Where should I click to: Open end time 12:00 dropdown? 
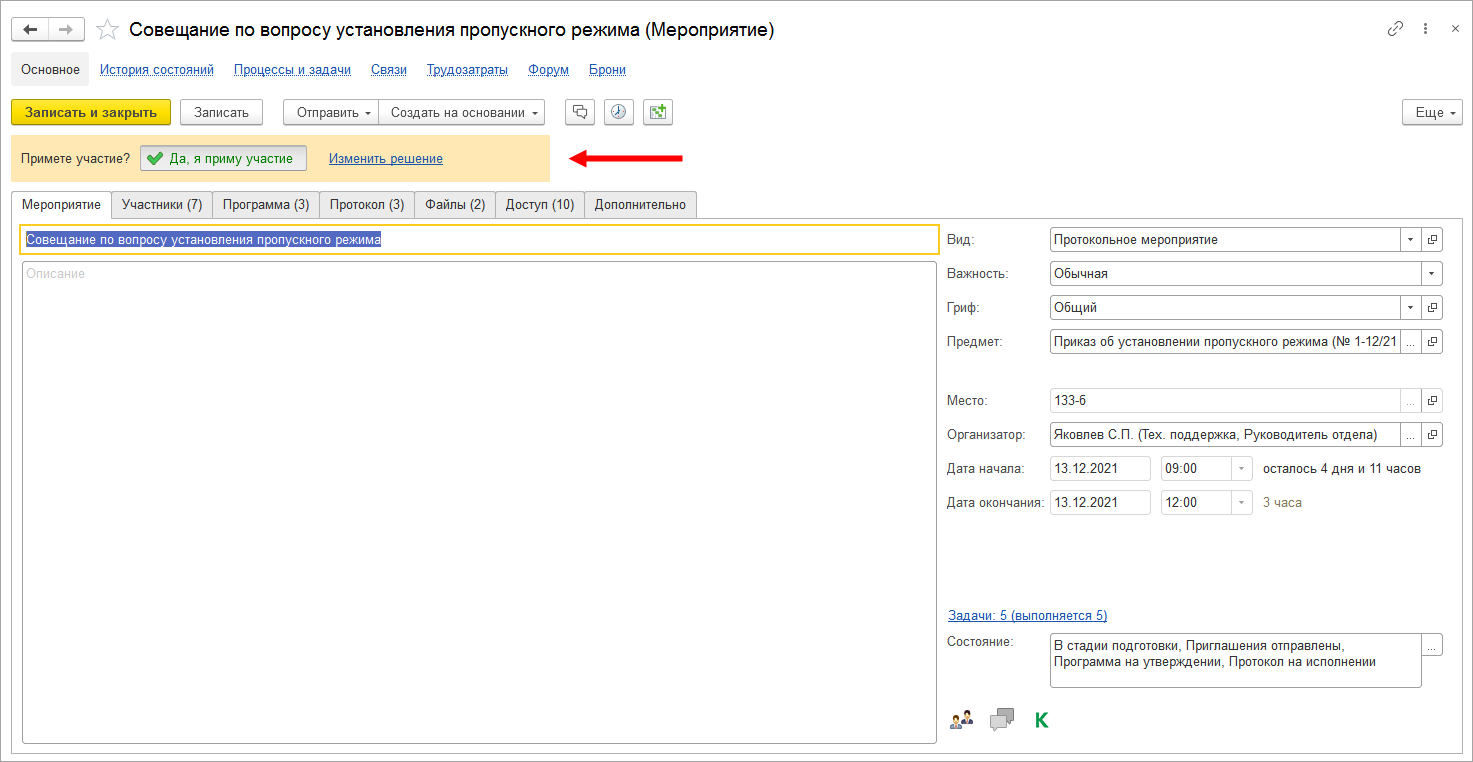pyautogui.click(x=1241, y=503)
